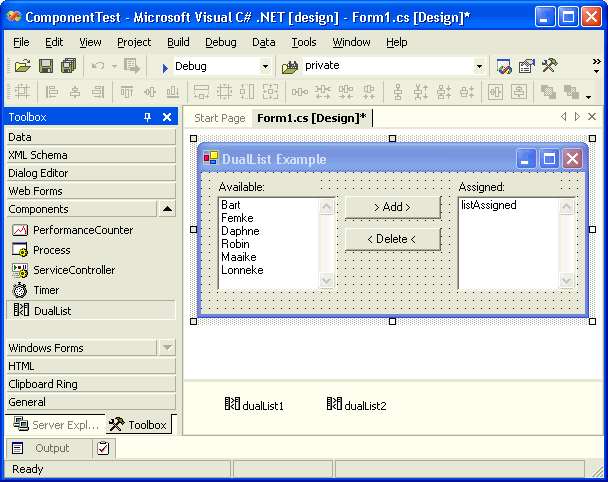Image resolution: width=608 pixels, height=482 pixels.
Task: Open the Debug configuration dropdown
Action: point(265,66)
